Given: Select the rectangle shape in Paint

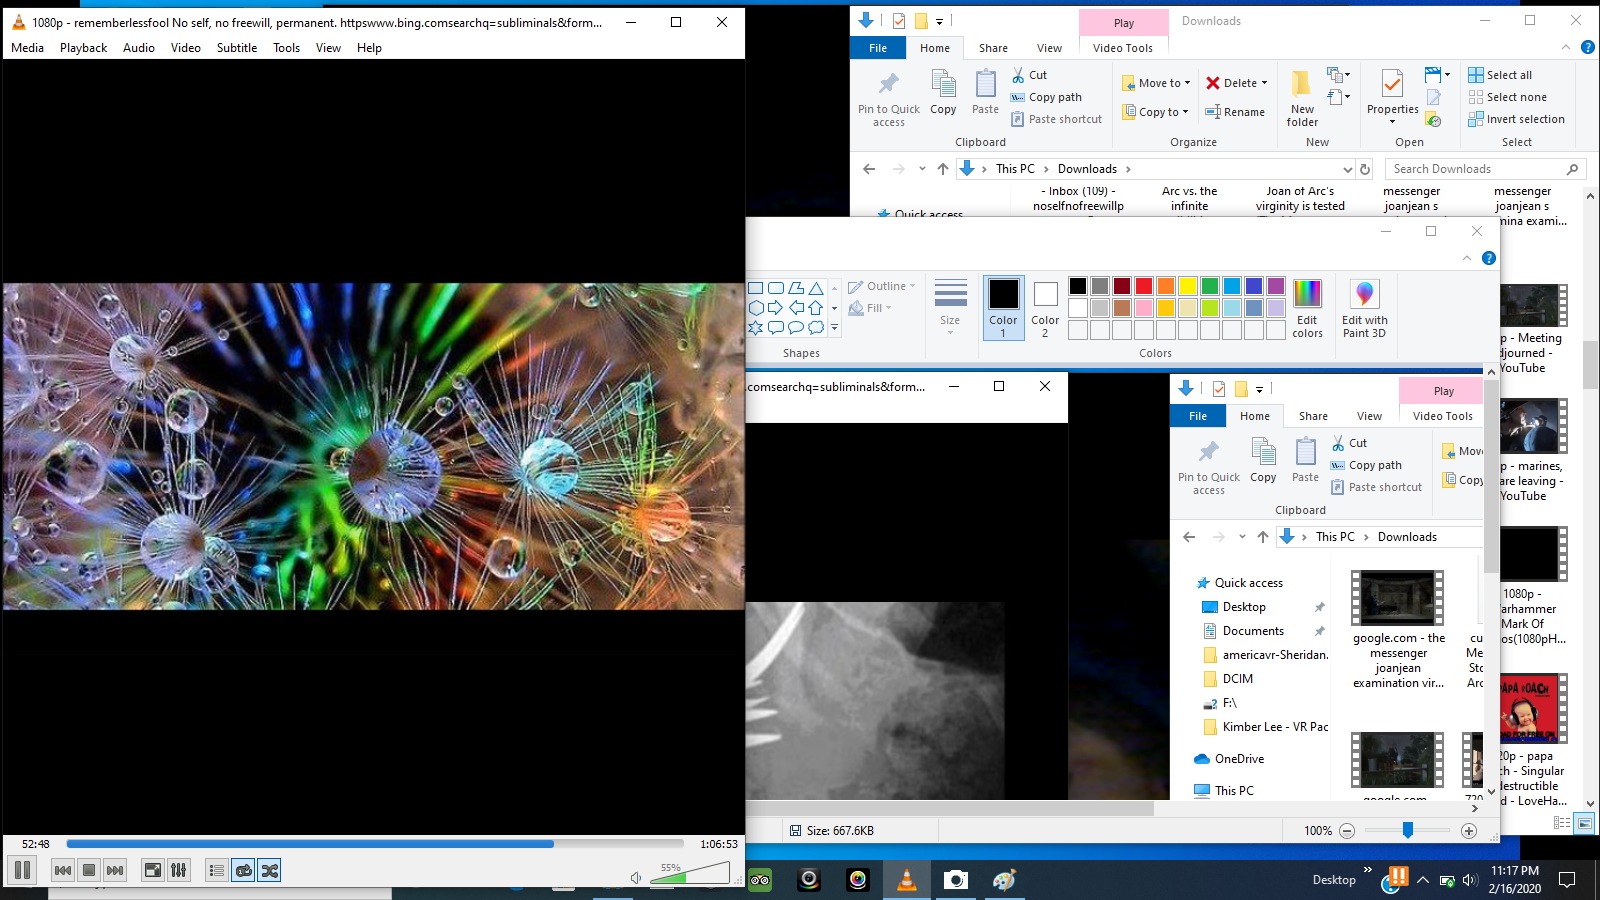Looking at the screenshot, I should [756, 288].
